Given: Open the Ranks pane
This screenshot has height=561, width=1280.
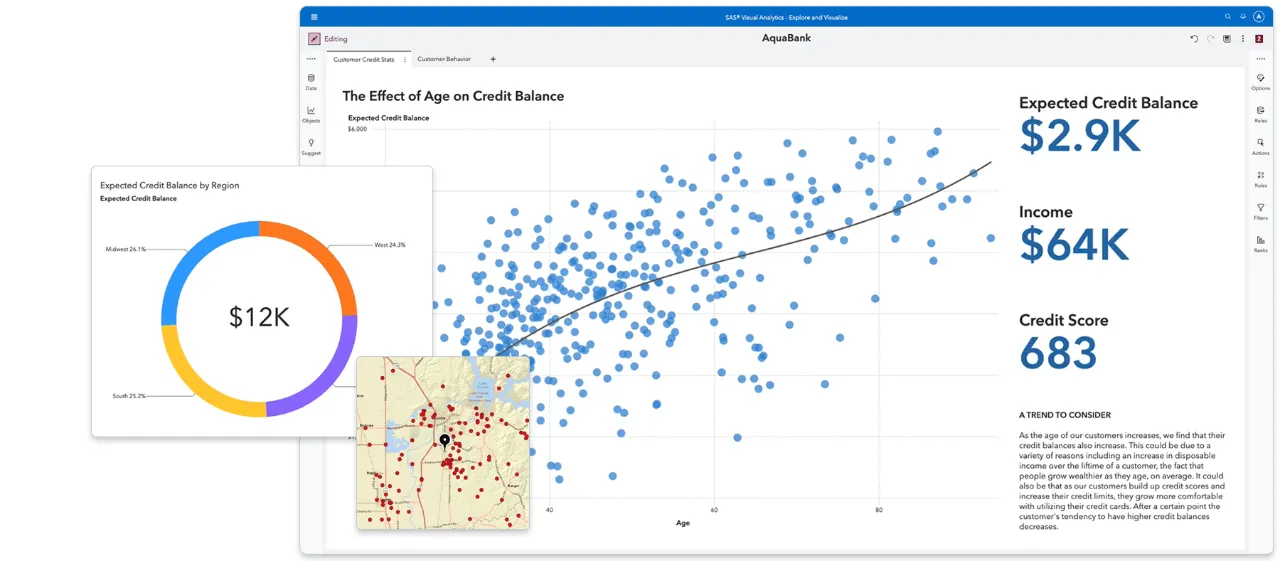Looking at the screenshot, I should 1260,243.
